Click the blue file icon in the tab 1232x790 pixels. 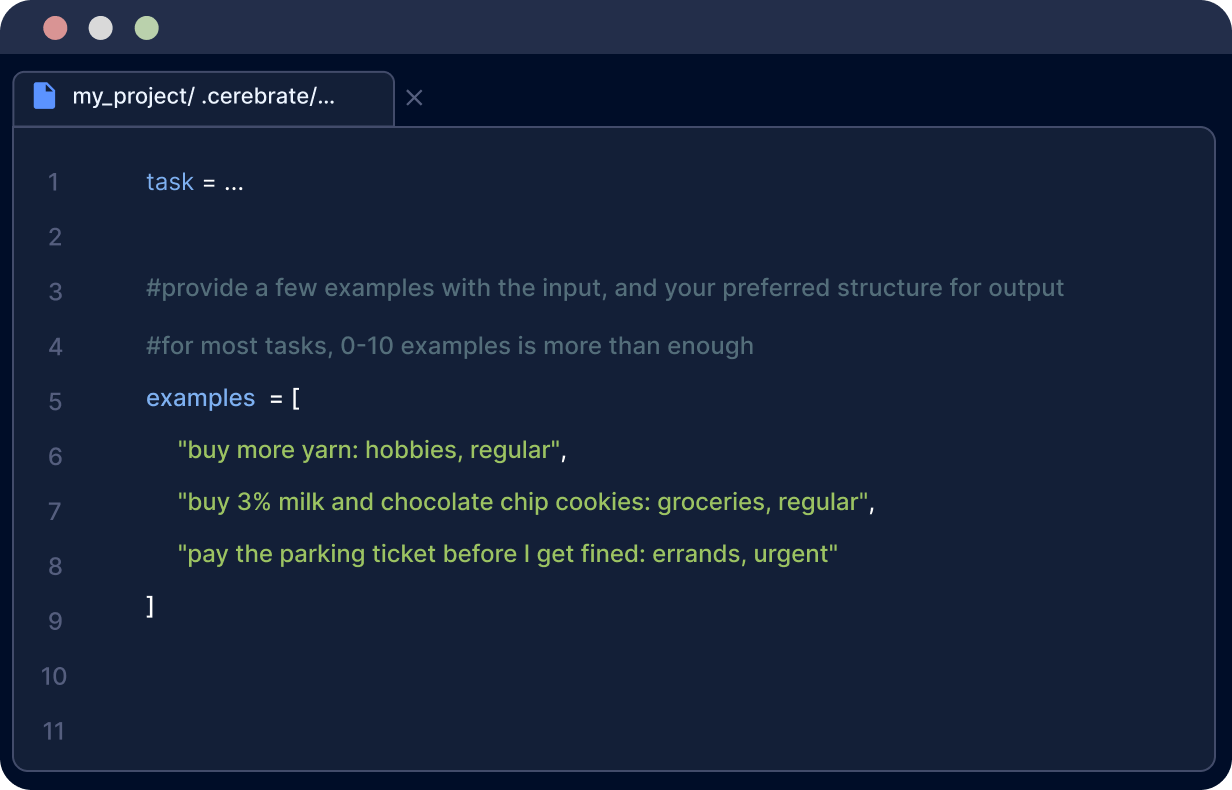[44, 96]
